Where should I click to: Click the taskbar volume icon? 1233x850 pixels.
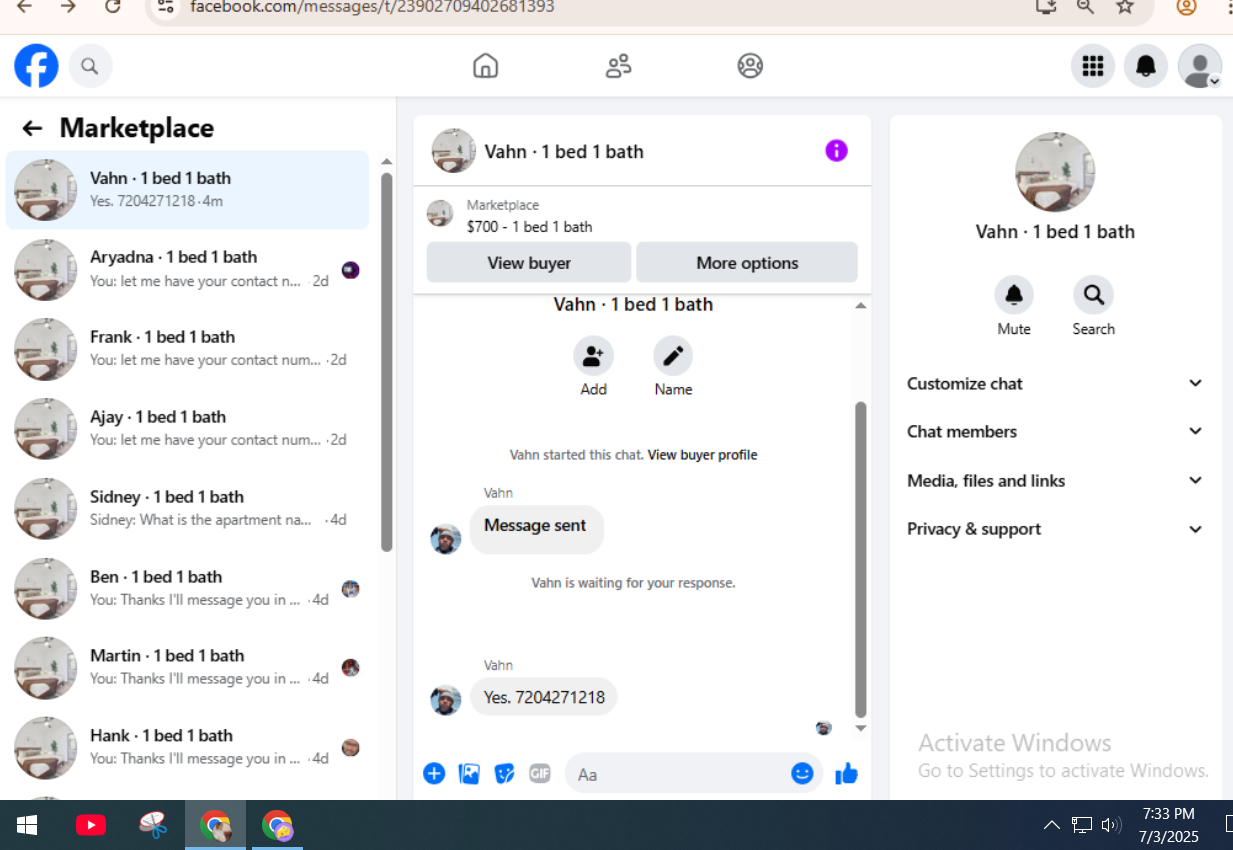(1110, 825)
